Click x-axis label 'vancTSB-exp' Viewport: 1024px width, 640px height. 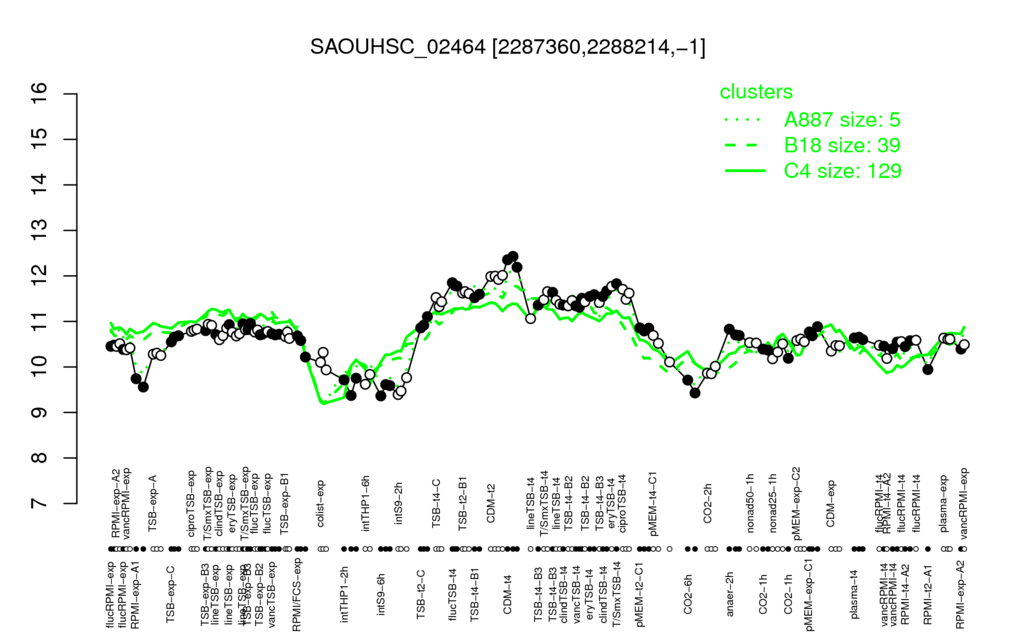(272, 594)
